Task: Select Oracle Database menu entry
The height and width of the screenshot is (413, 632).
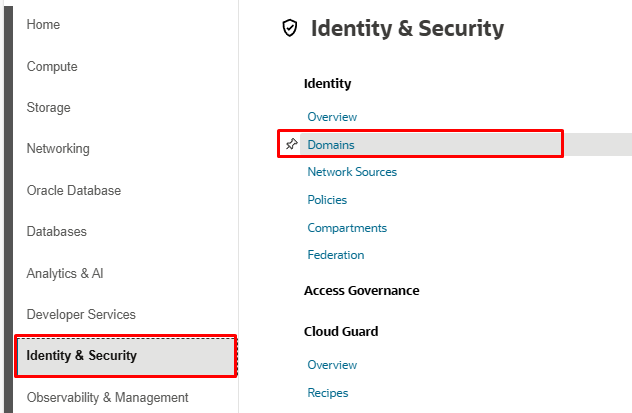Action: click(x=74, y=190)
